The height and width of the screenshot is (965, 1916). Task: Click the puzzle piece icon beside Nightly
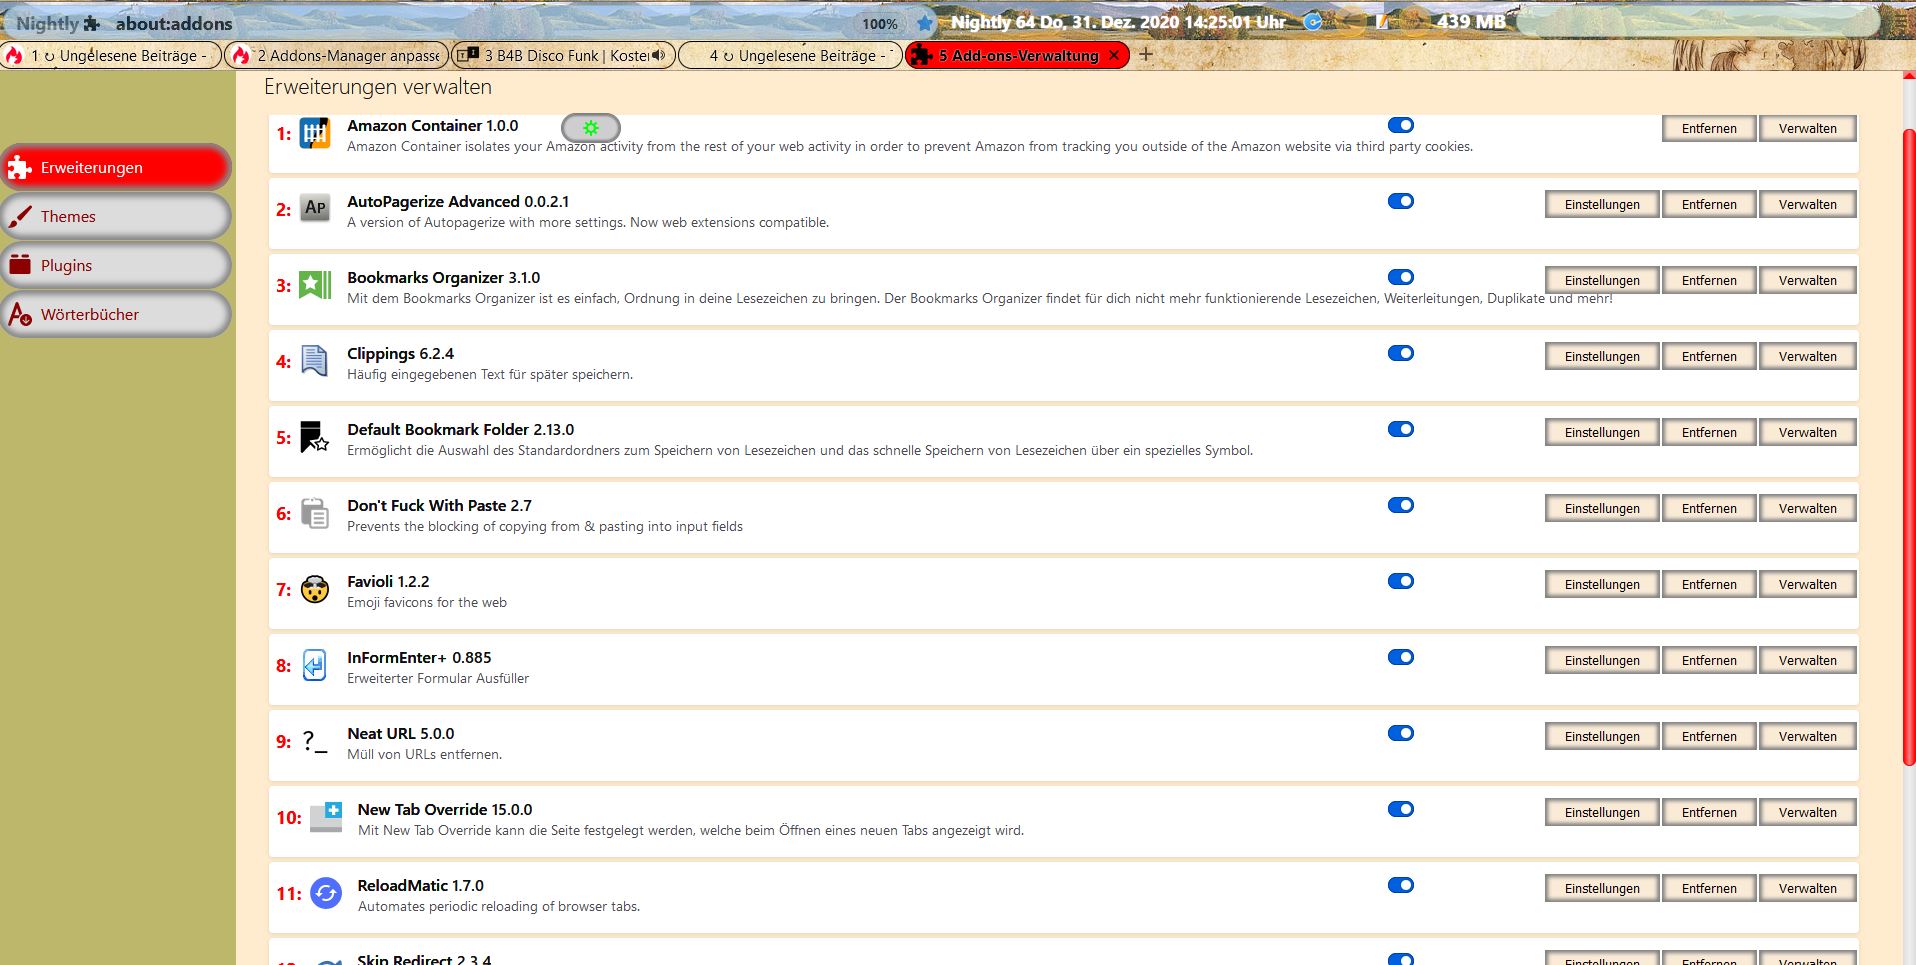92,23
